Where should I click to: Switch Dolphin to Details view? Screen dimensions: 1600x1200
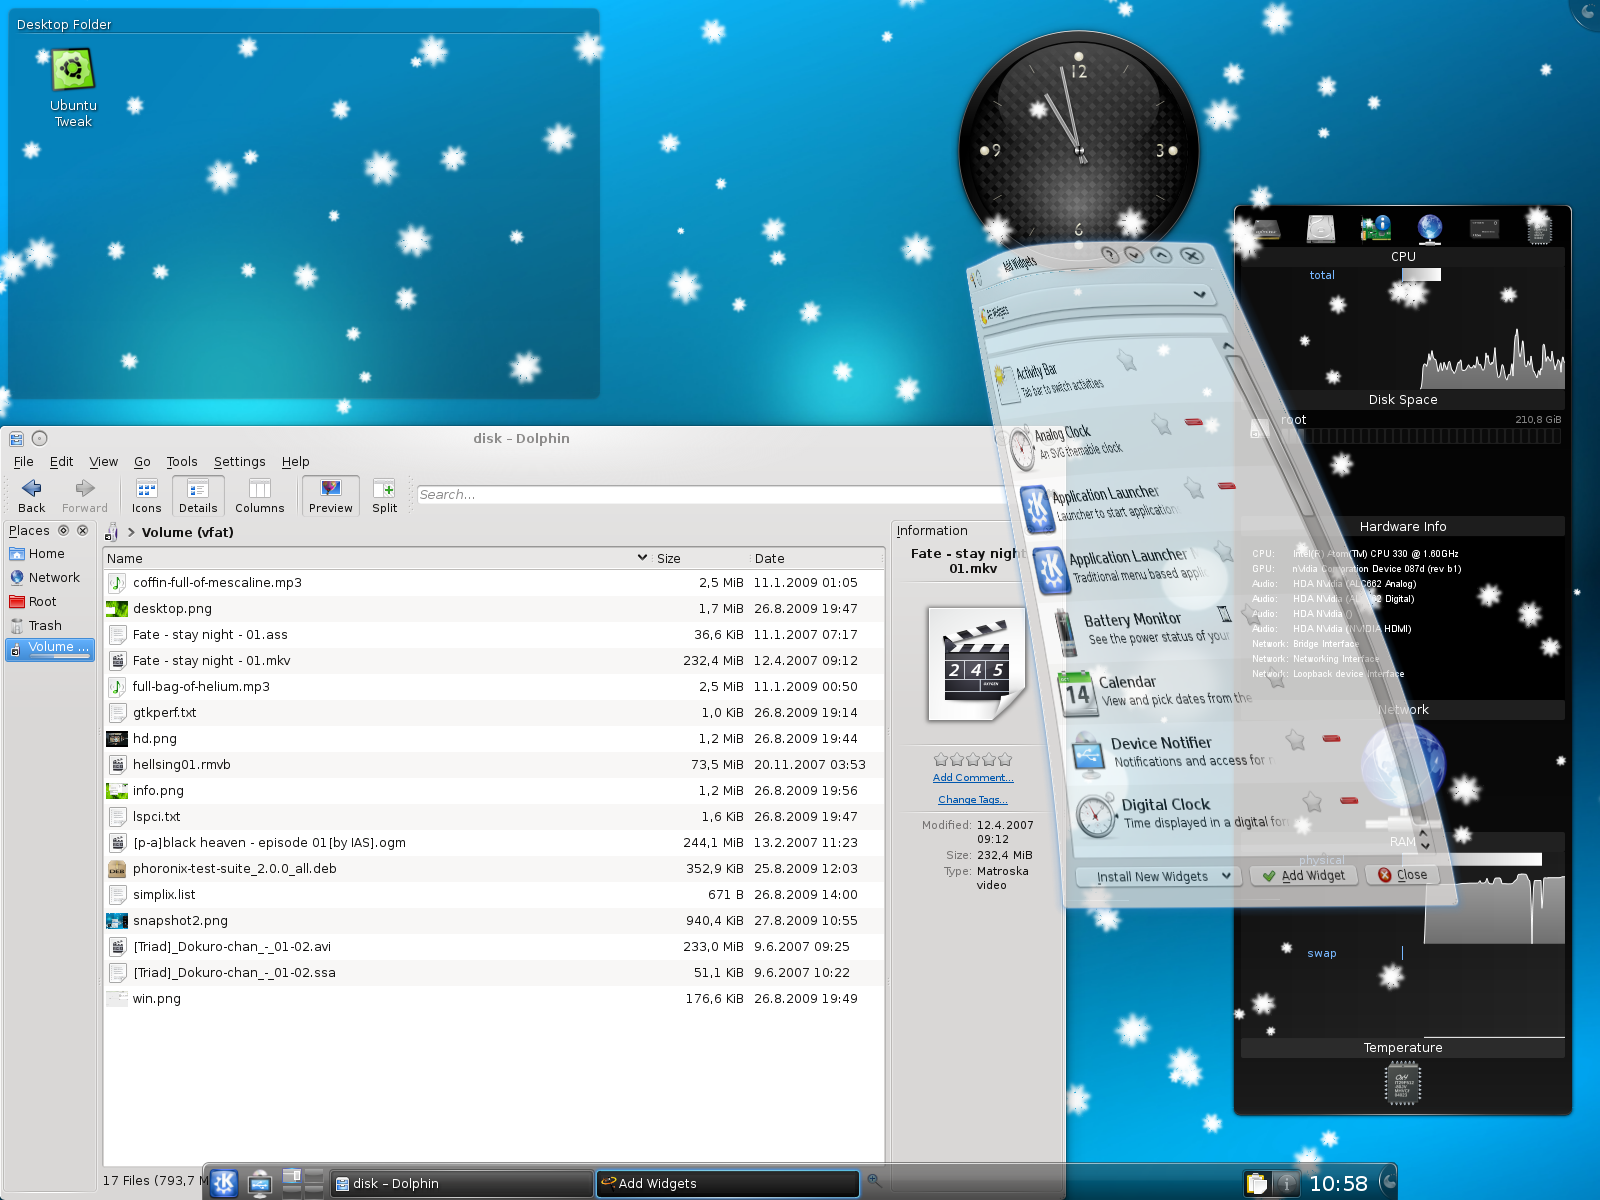[x=198, y=495]
